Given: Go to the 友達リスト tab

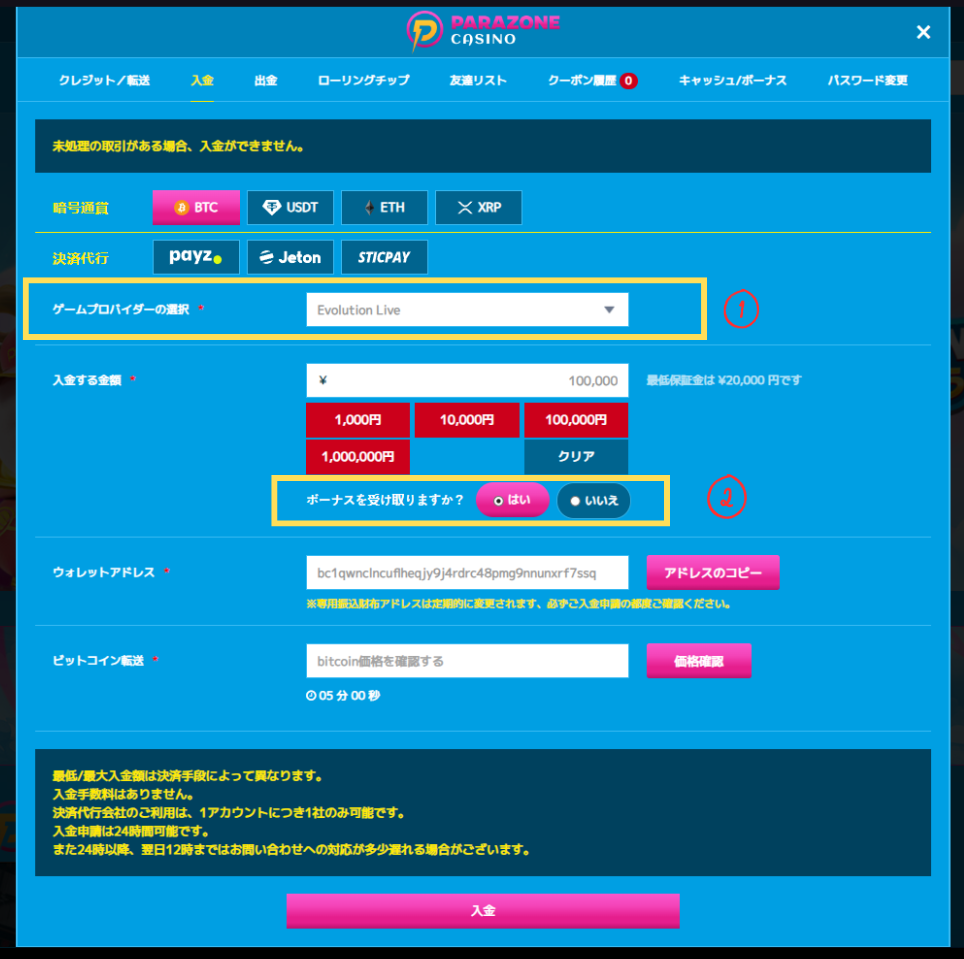Looking at the screenshot, I should click(x=478, y=81).
